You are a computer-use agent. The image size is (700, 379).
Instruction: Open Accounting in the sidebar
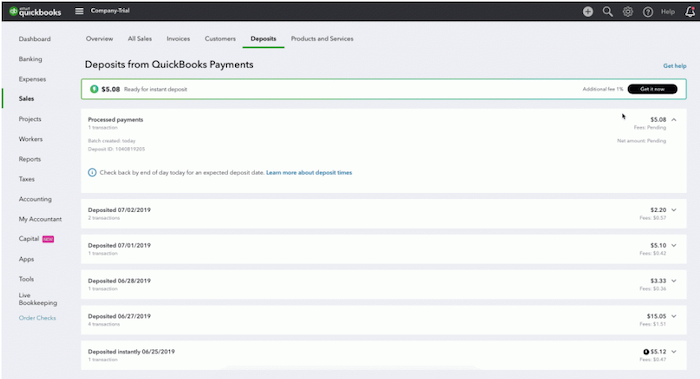(35, 199)
